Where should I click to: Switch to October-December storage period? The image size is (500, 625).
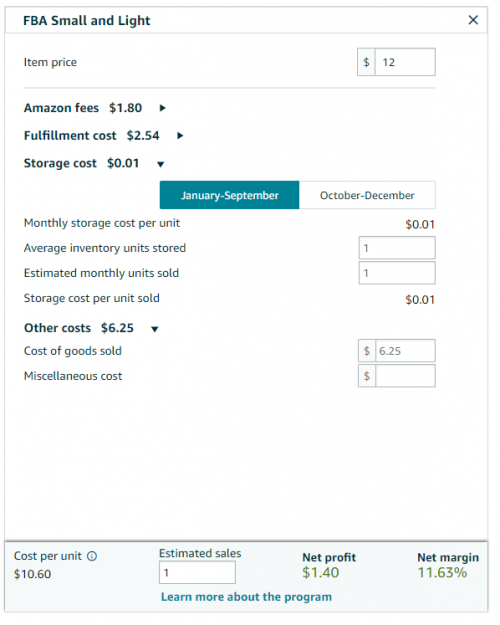click(367, 195)
